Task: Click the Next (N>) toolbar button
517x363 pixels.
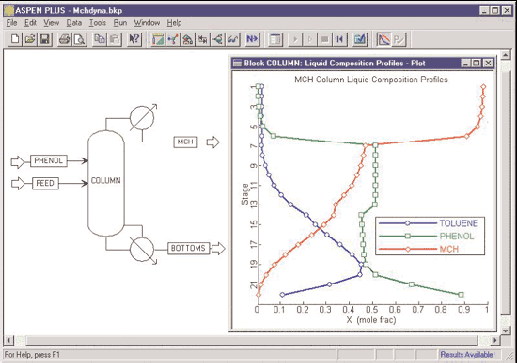Action: click(x=252, y=39)
